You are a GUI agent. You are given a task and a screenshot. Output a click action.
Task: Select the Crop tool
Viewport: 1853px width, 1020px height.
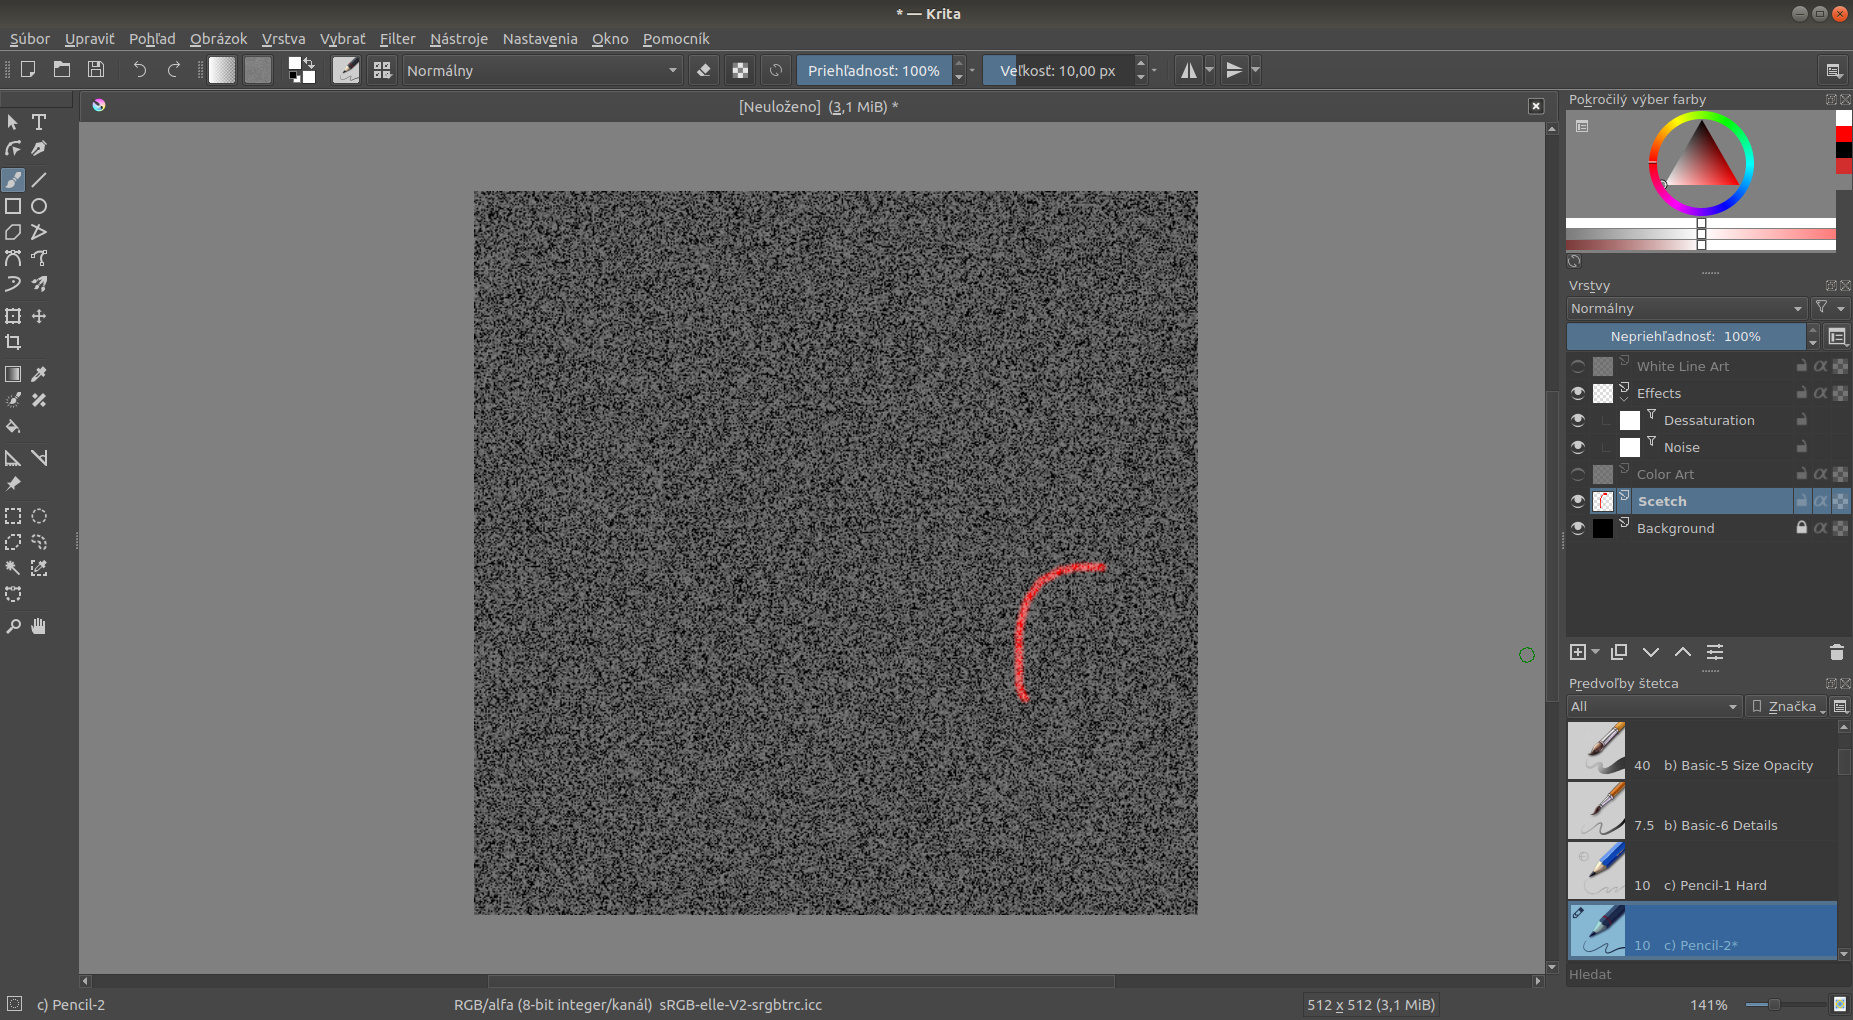pyautogui.click(x=13, y=341)
